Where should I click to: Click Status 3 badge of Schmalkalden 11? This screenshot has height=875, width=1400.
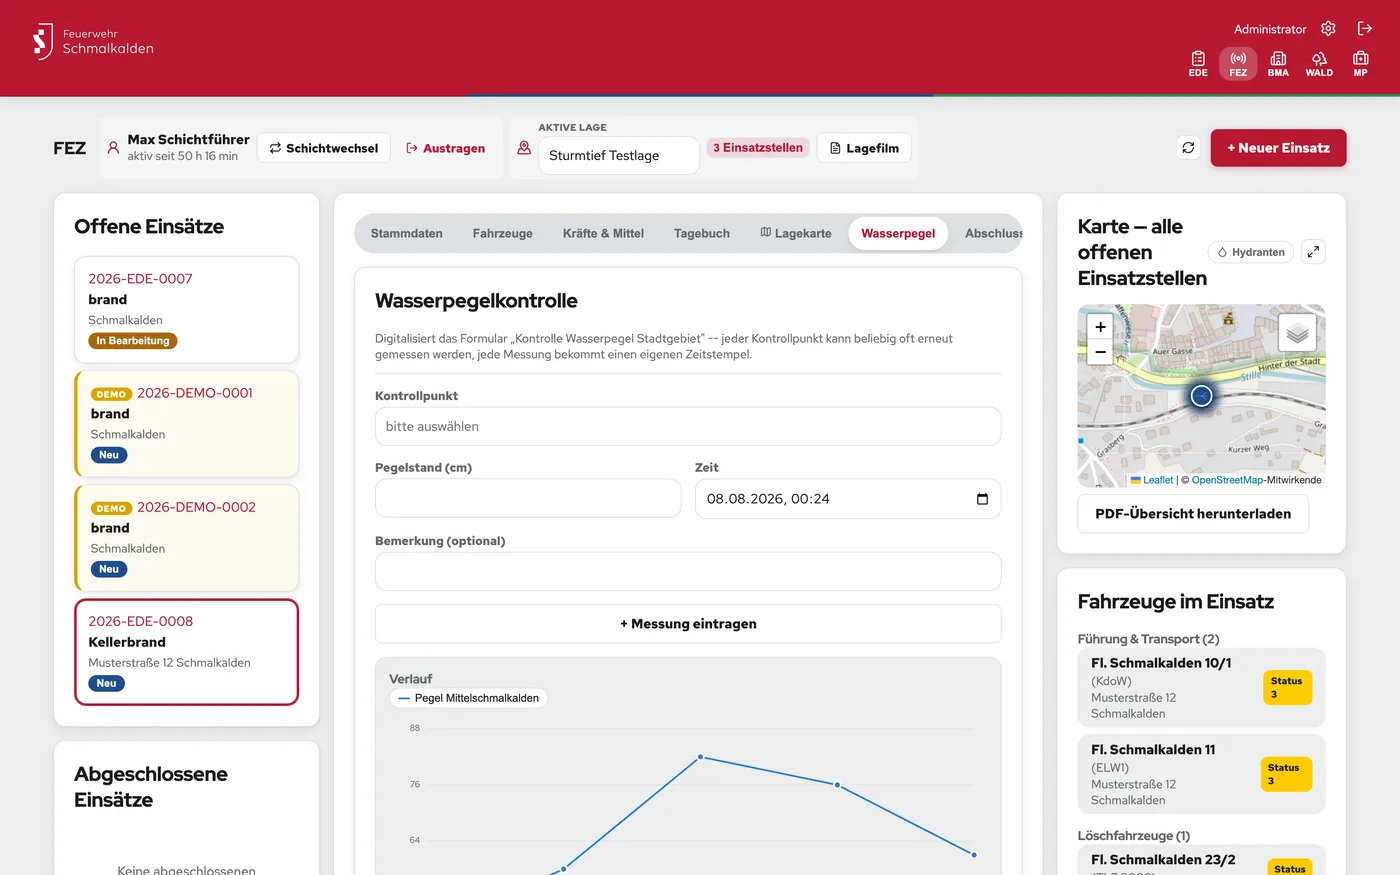click(x=1285, y=774)
